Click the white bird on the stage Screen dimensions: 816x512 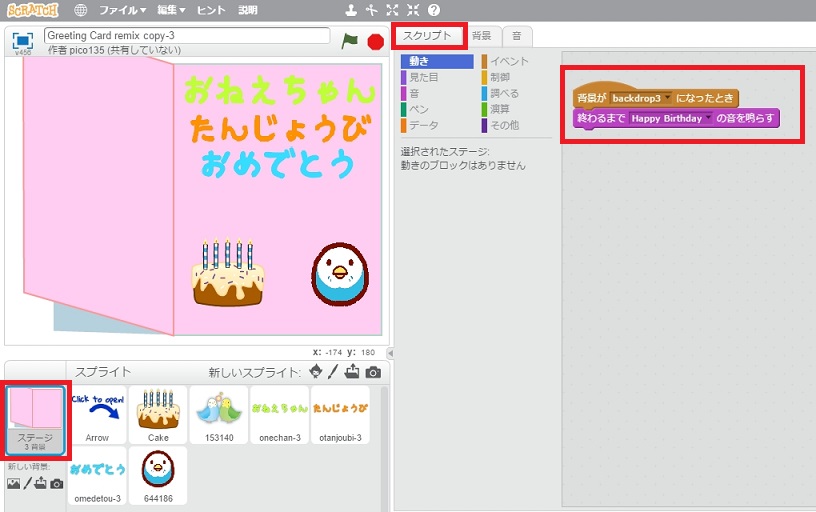340,274
